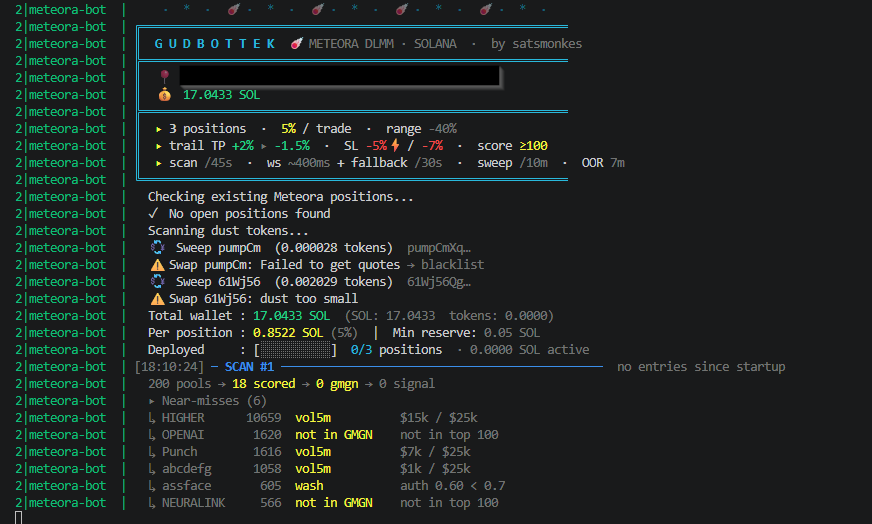This screenshot has height=524, width=872.
Task: Click 'Scanning dust tokens...' line
Action: [228, 230]
